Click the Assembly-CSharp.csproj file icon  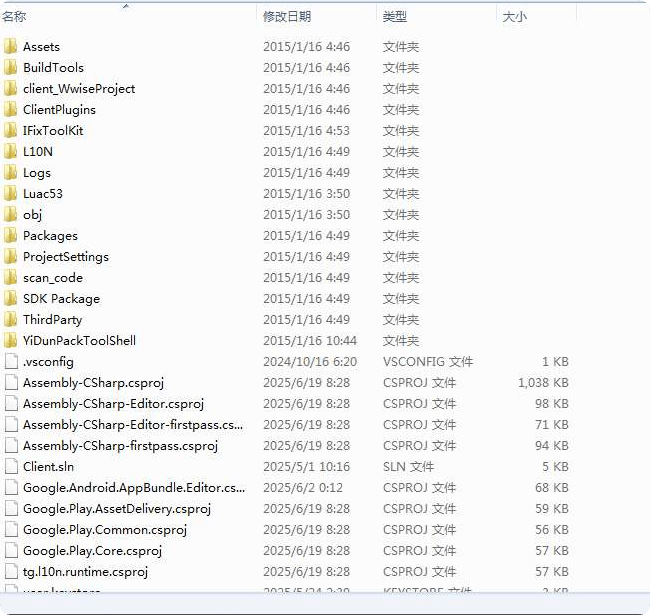pyautogui.click(x=11, y=383)
